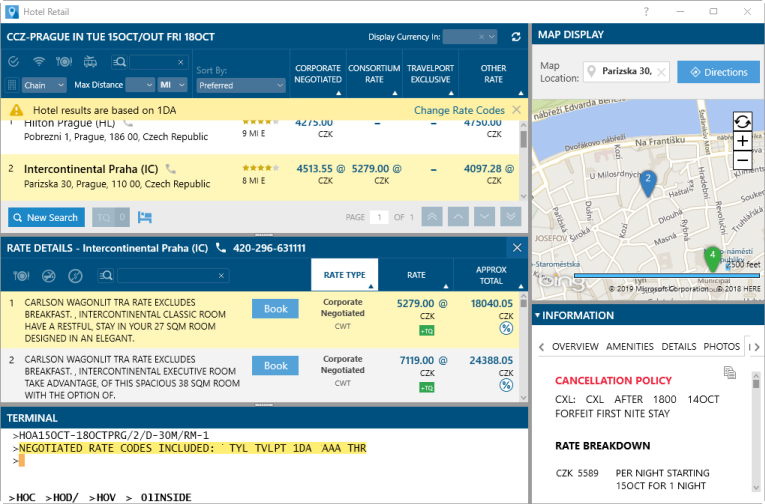Click the green +TQ badge under 5279.00

pyautogui.click(x=426, y=330)
